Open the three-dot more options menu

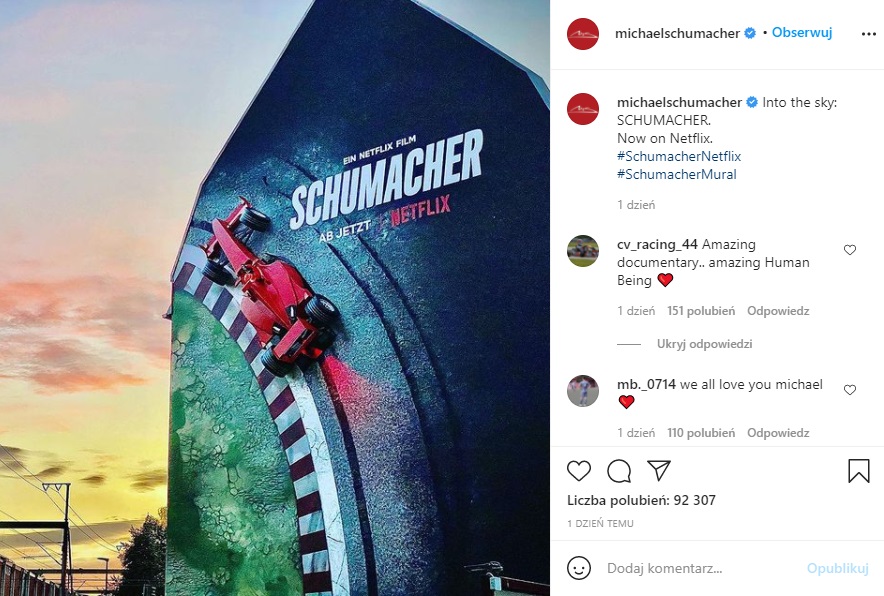pyautogui.click(x=869, y=34)
